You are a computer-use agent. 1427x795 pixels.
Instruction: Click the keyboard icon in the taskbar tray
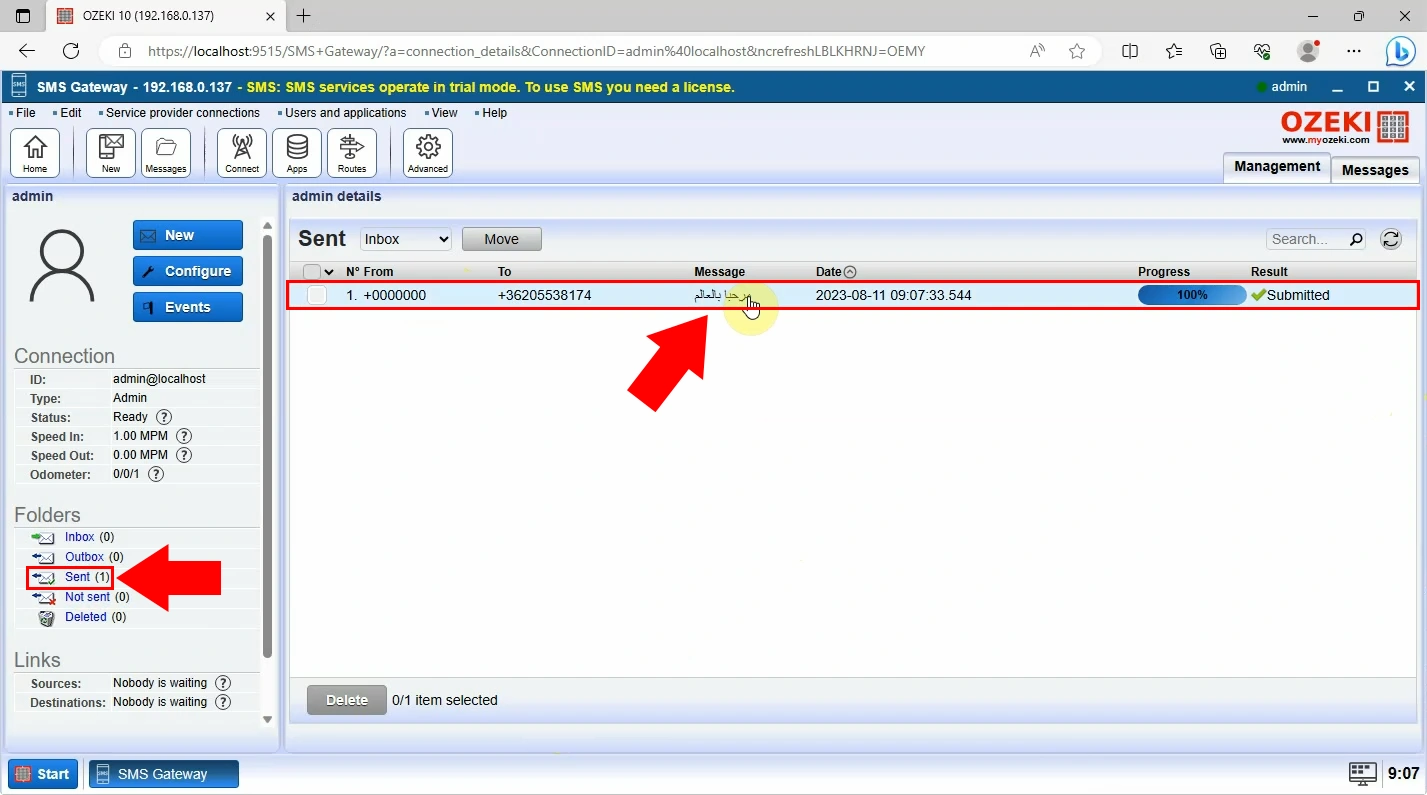pos(1363,773)
